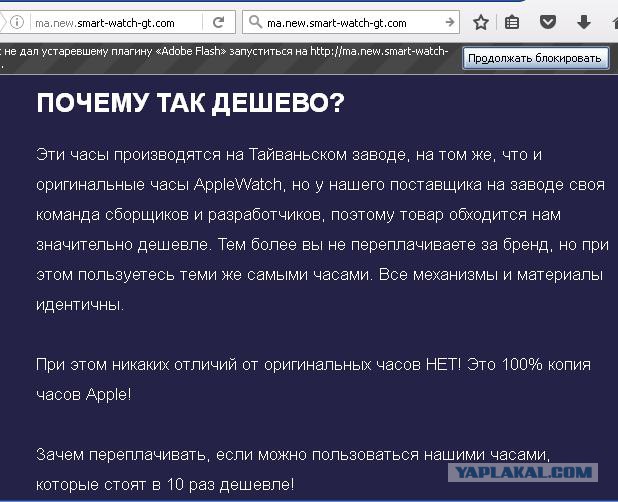This screenshot has height=502, width=618.
Task: Click the line starting Зачем переплачивать
Action: tap(293, 455)
